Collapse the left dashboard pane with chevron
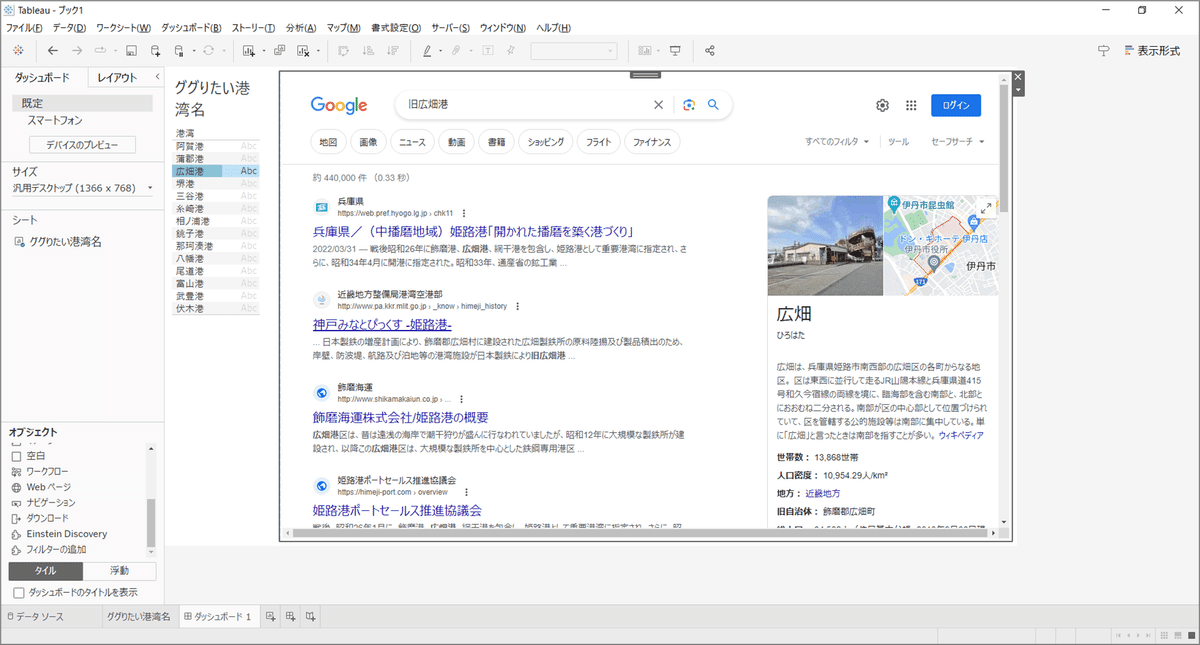This screenshot has width=1200, height=645. 157,77
